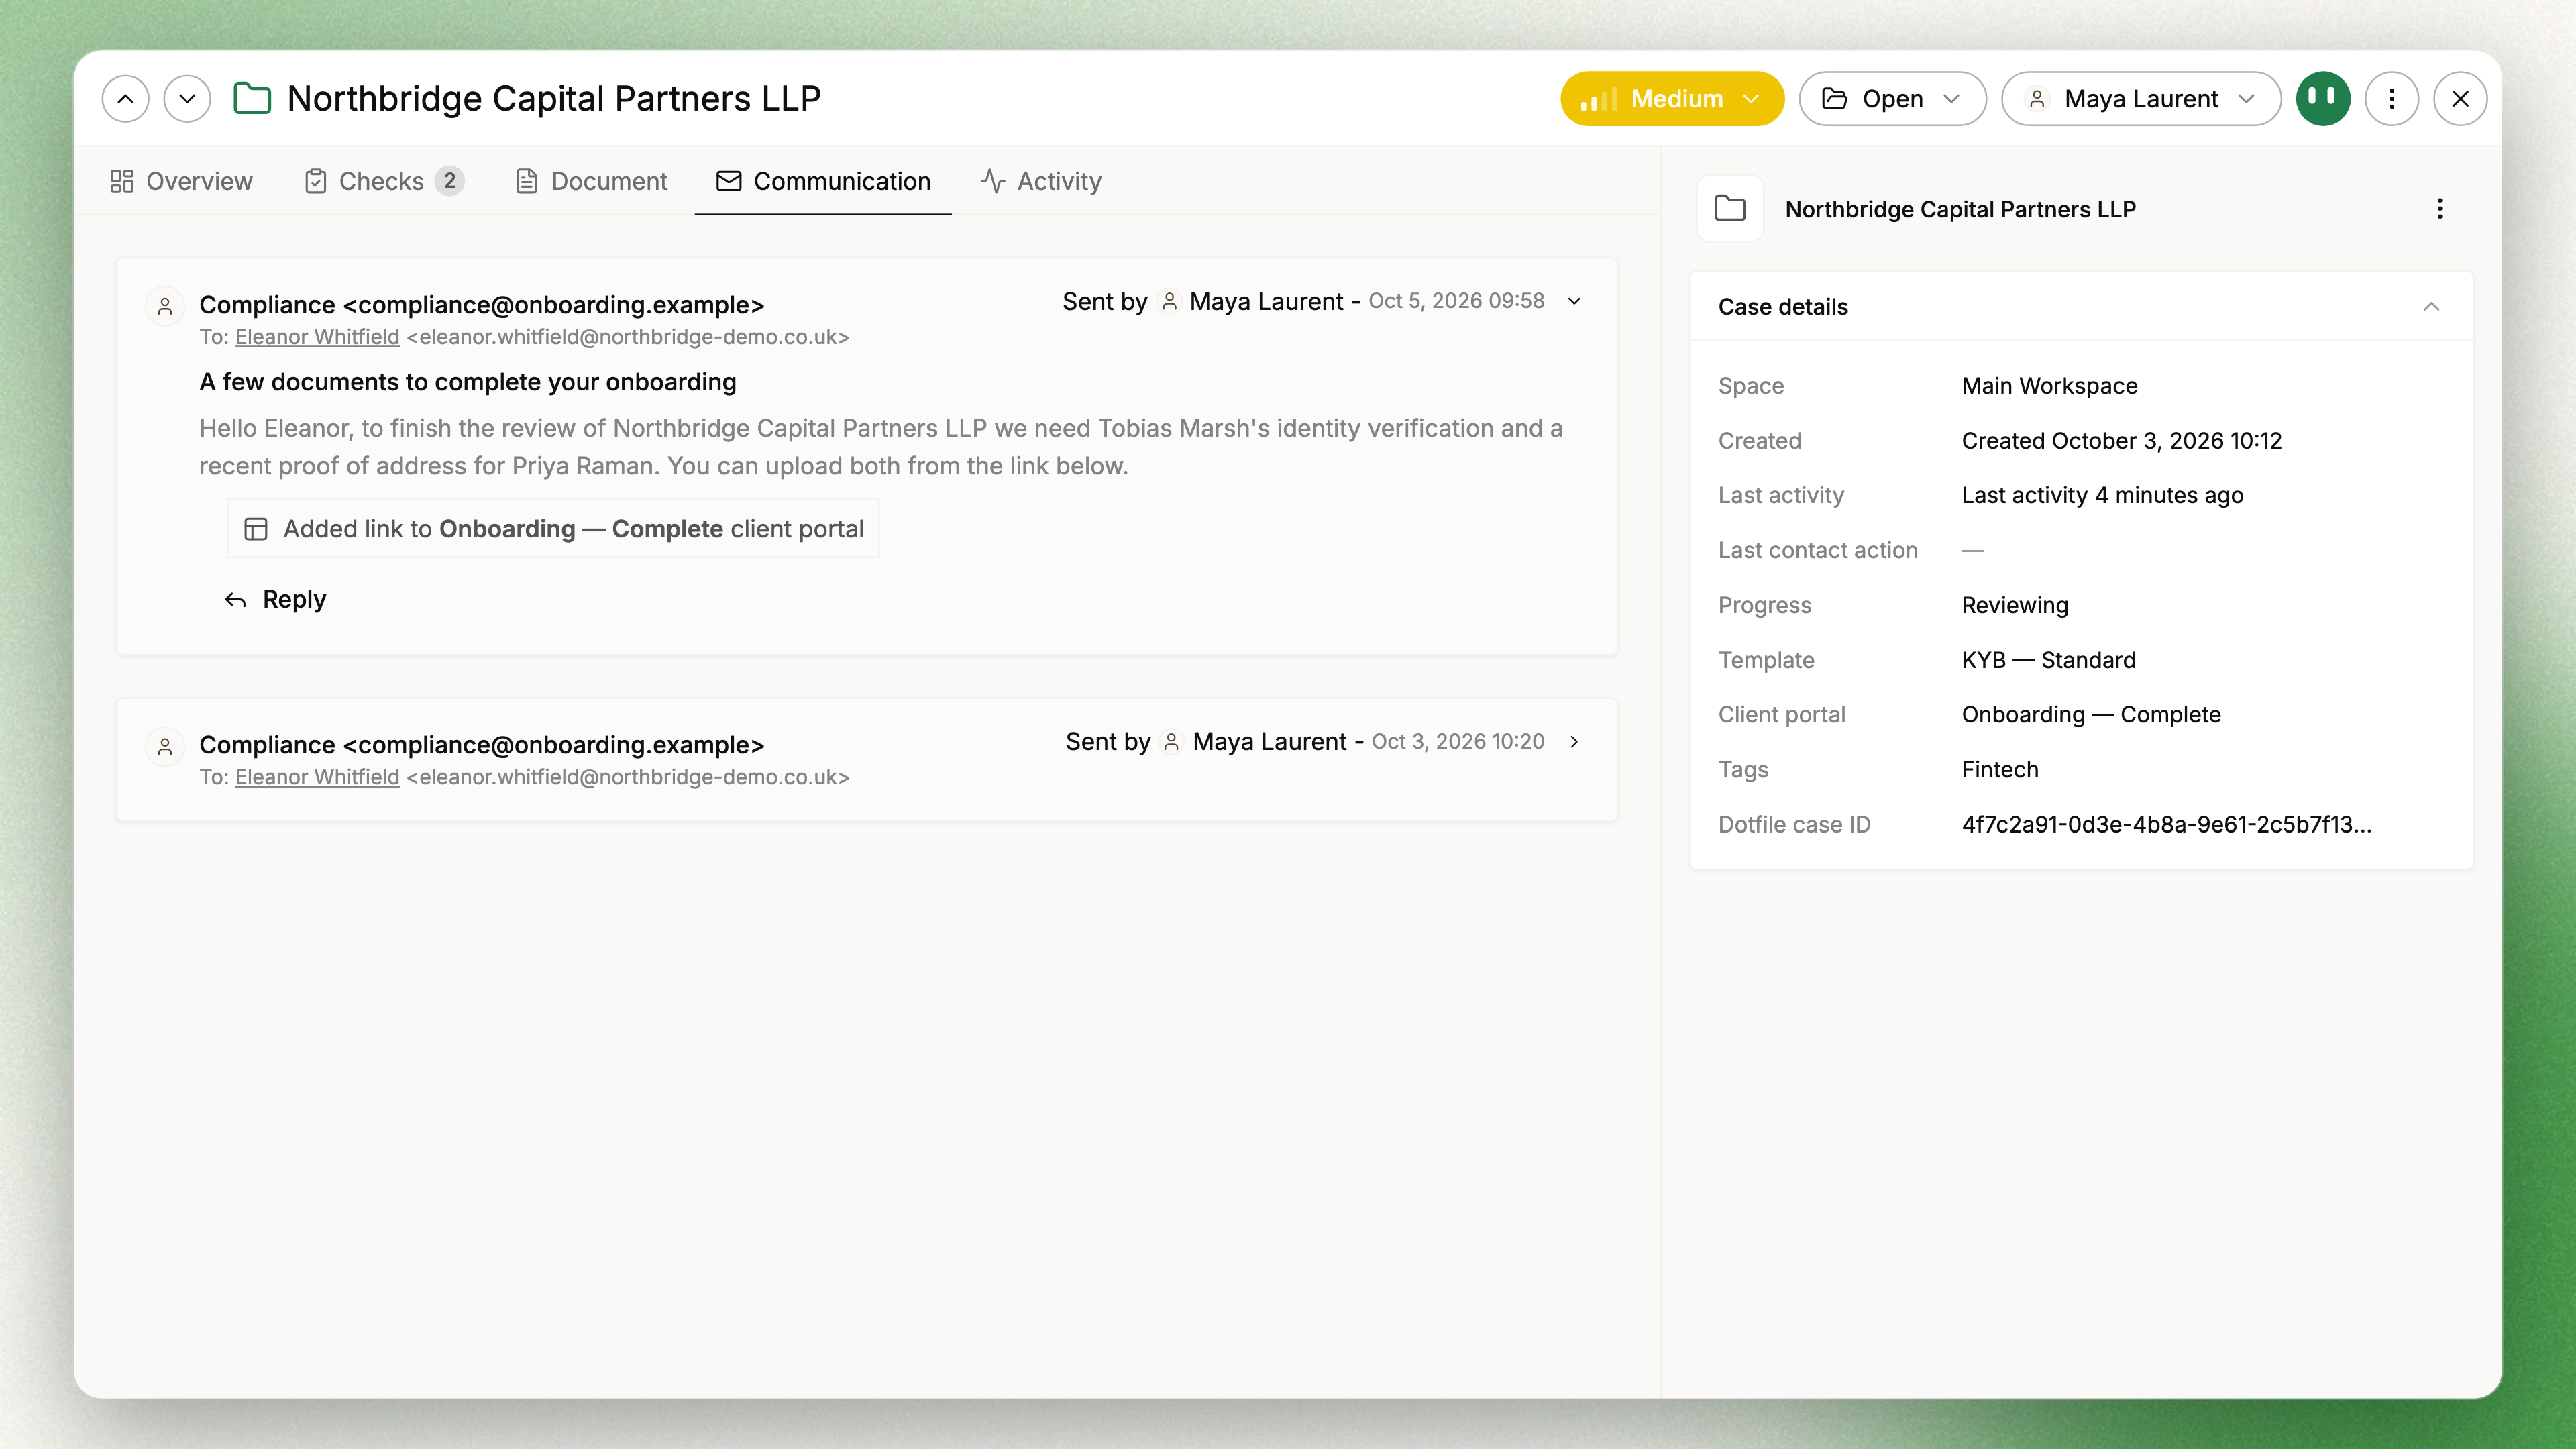Screen dimensions: 2576x1449
Task: Click the side panel Northbridge Capital Partners LLP name
Action: 1960,209
